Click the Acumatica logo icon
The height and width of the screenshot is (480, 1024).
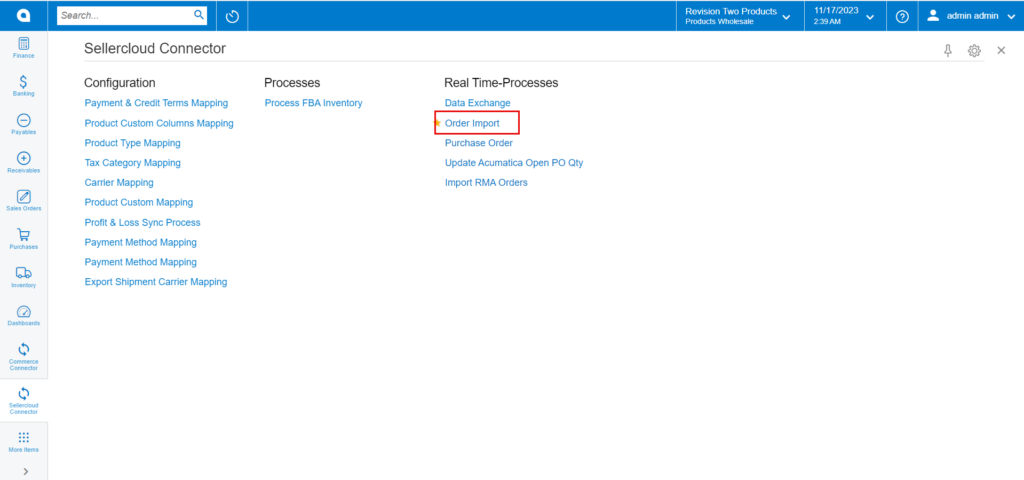tap(24, 16)
